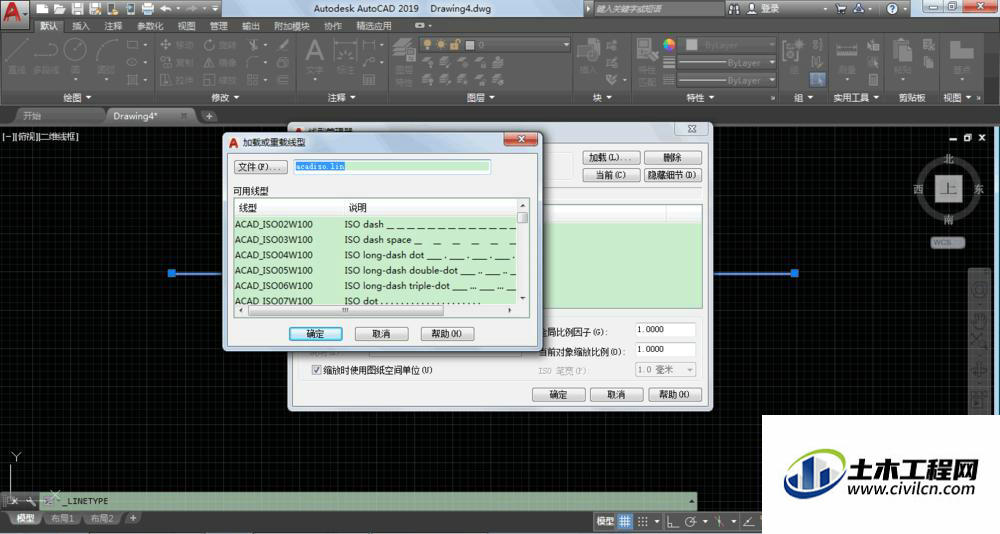
Task: Click 文件(F)... button in load linetype dialog
Action: point(260,167)
